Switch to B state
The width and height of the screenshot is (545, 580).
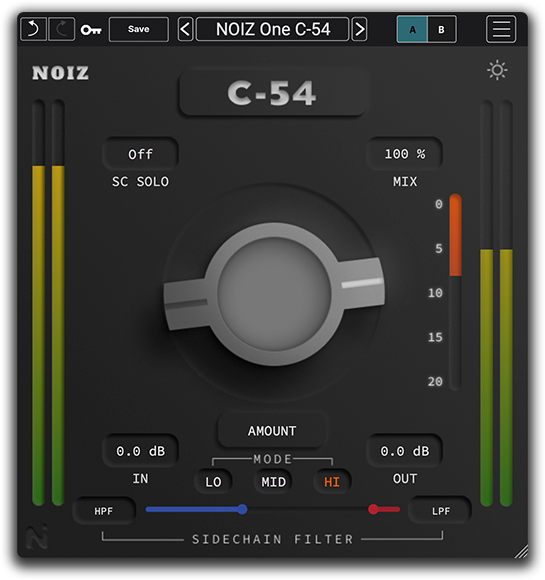(x=442, y=29)
